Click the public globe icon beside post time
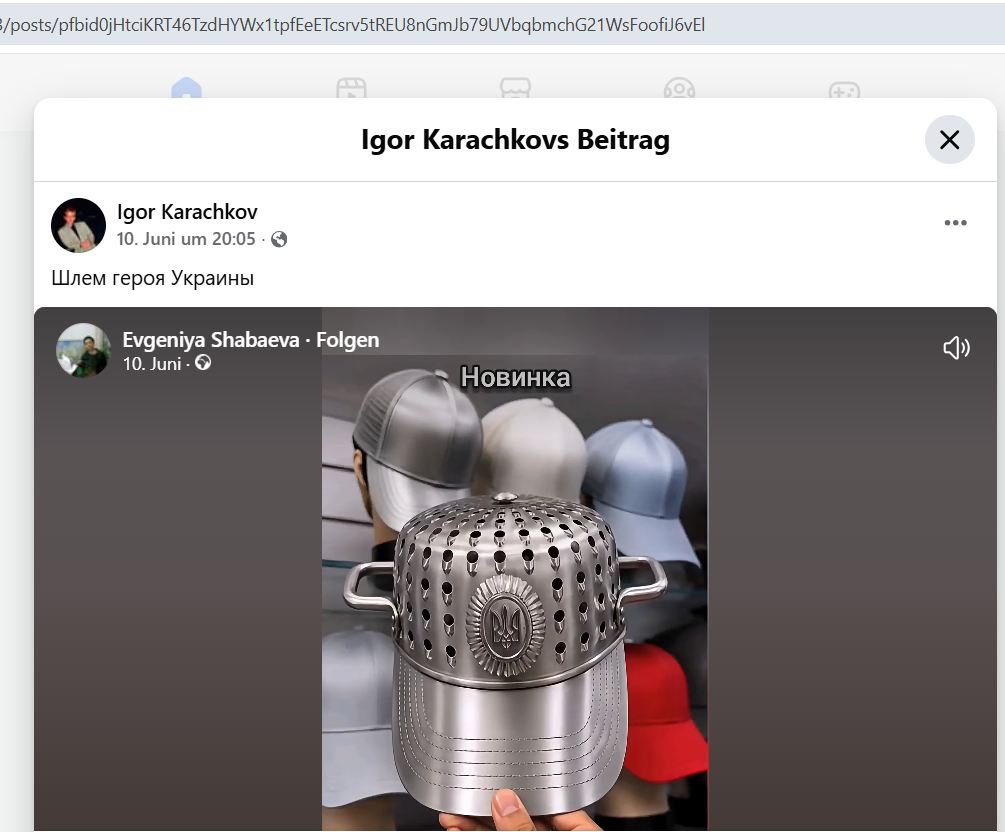Image resolution: width=1005 pixels, height=832 pixels. (279, 239)
